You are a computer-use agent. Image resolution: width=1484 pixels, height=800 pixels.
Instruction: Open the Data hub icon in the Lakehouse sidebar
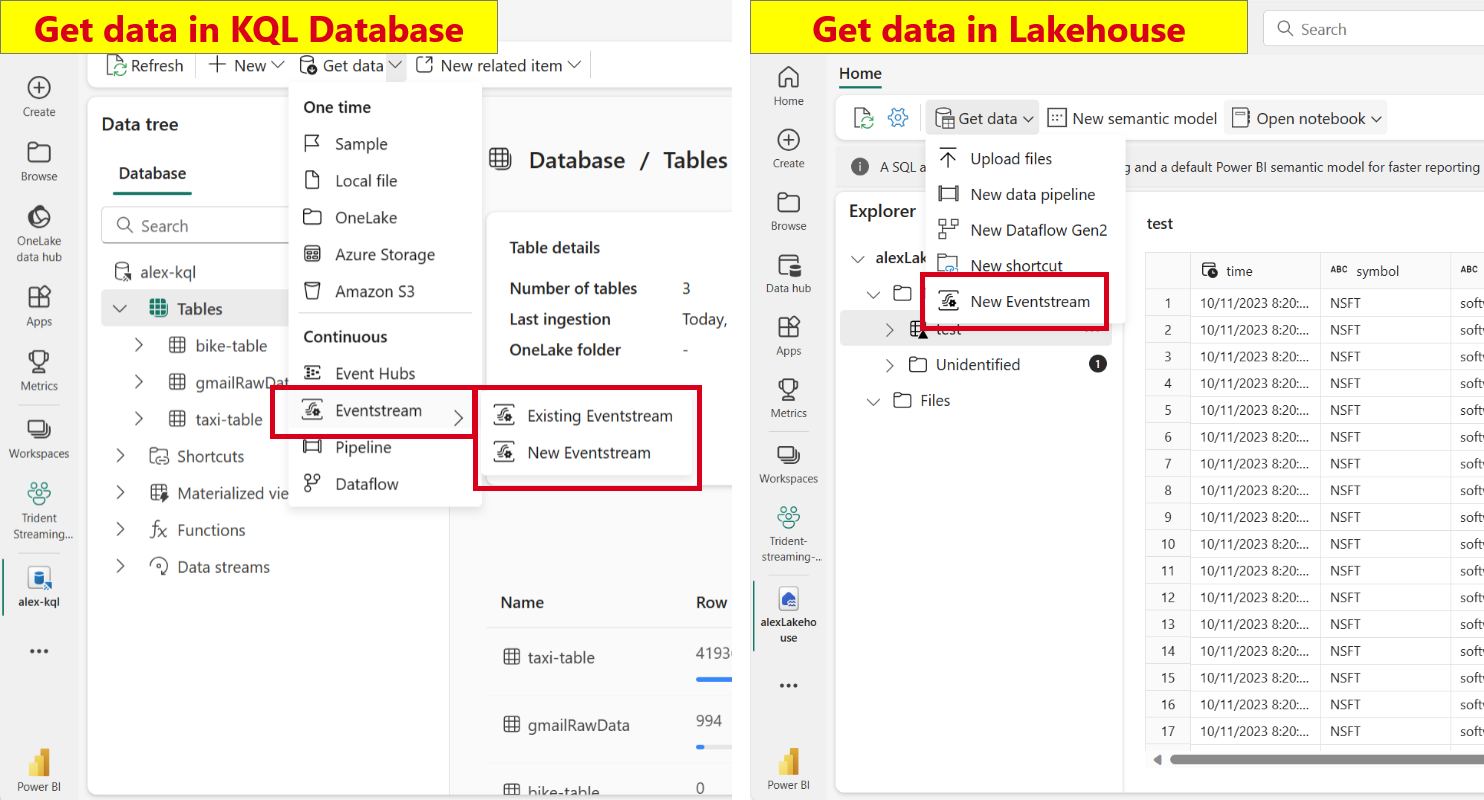(788, 273)
